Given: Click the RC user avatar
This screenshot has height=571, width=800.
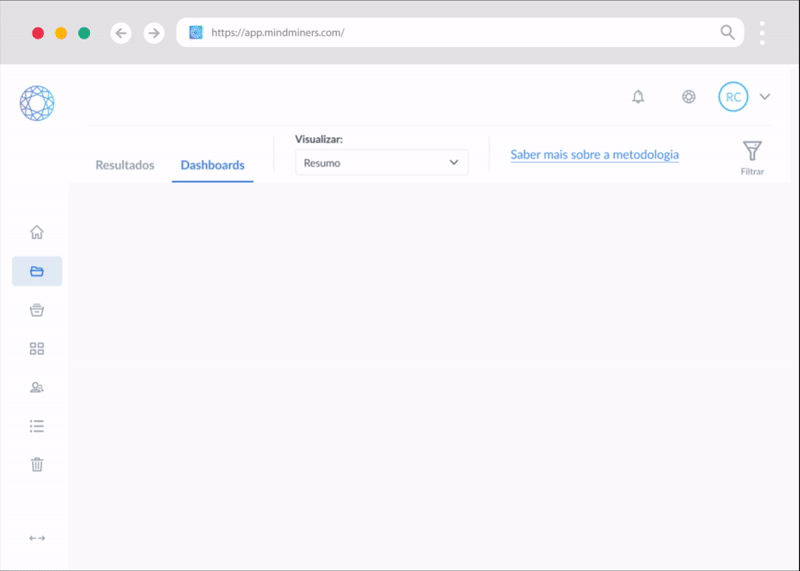Looking at the screenshot, I should click(733, 97).
